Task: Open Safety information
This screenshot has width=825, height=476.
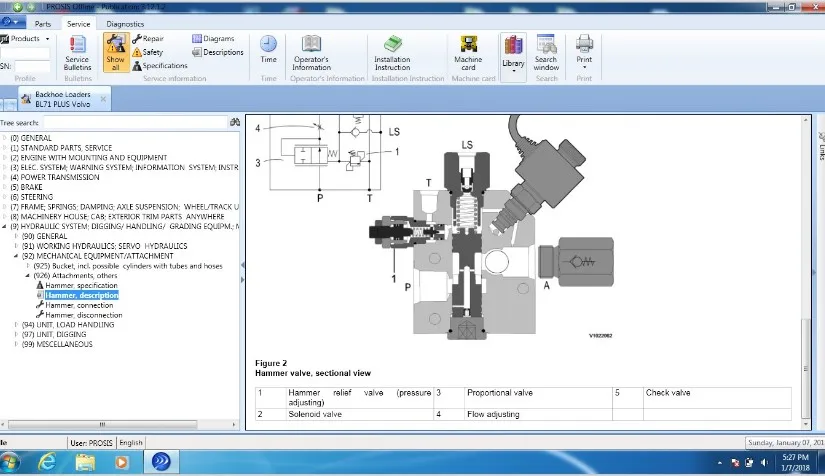Action: [147, 52]
